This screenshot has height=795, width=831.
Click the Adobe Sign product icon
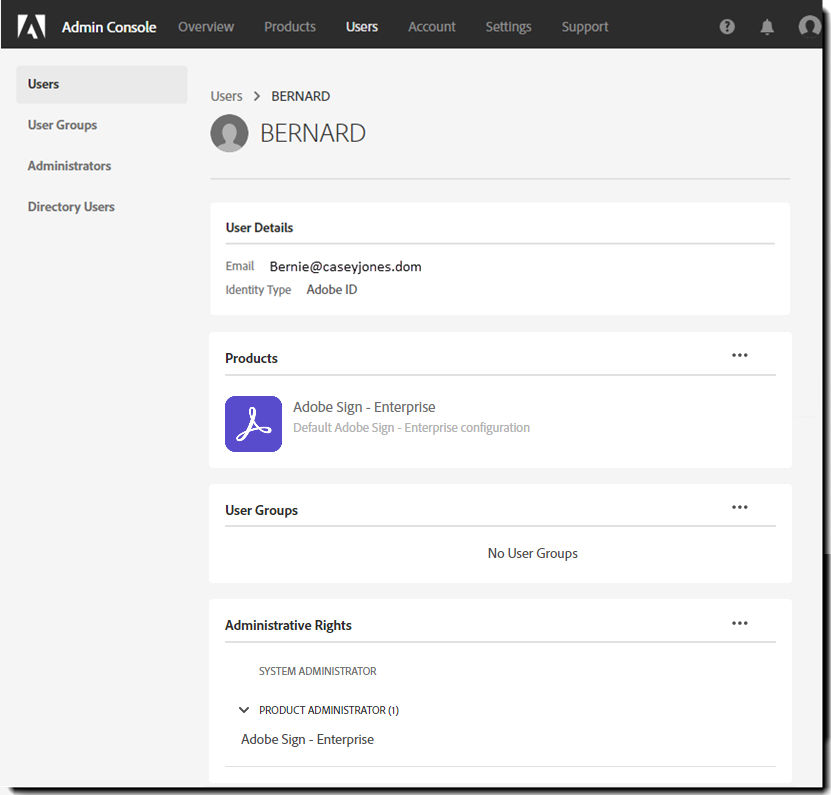[x=253, y=423]
